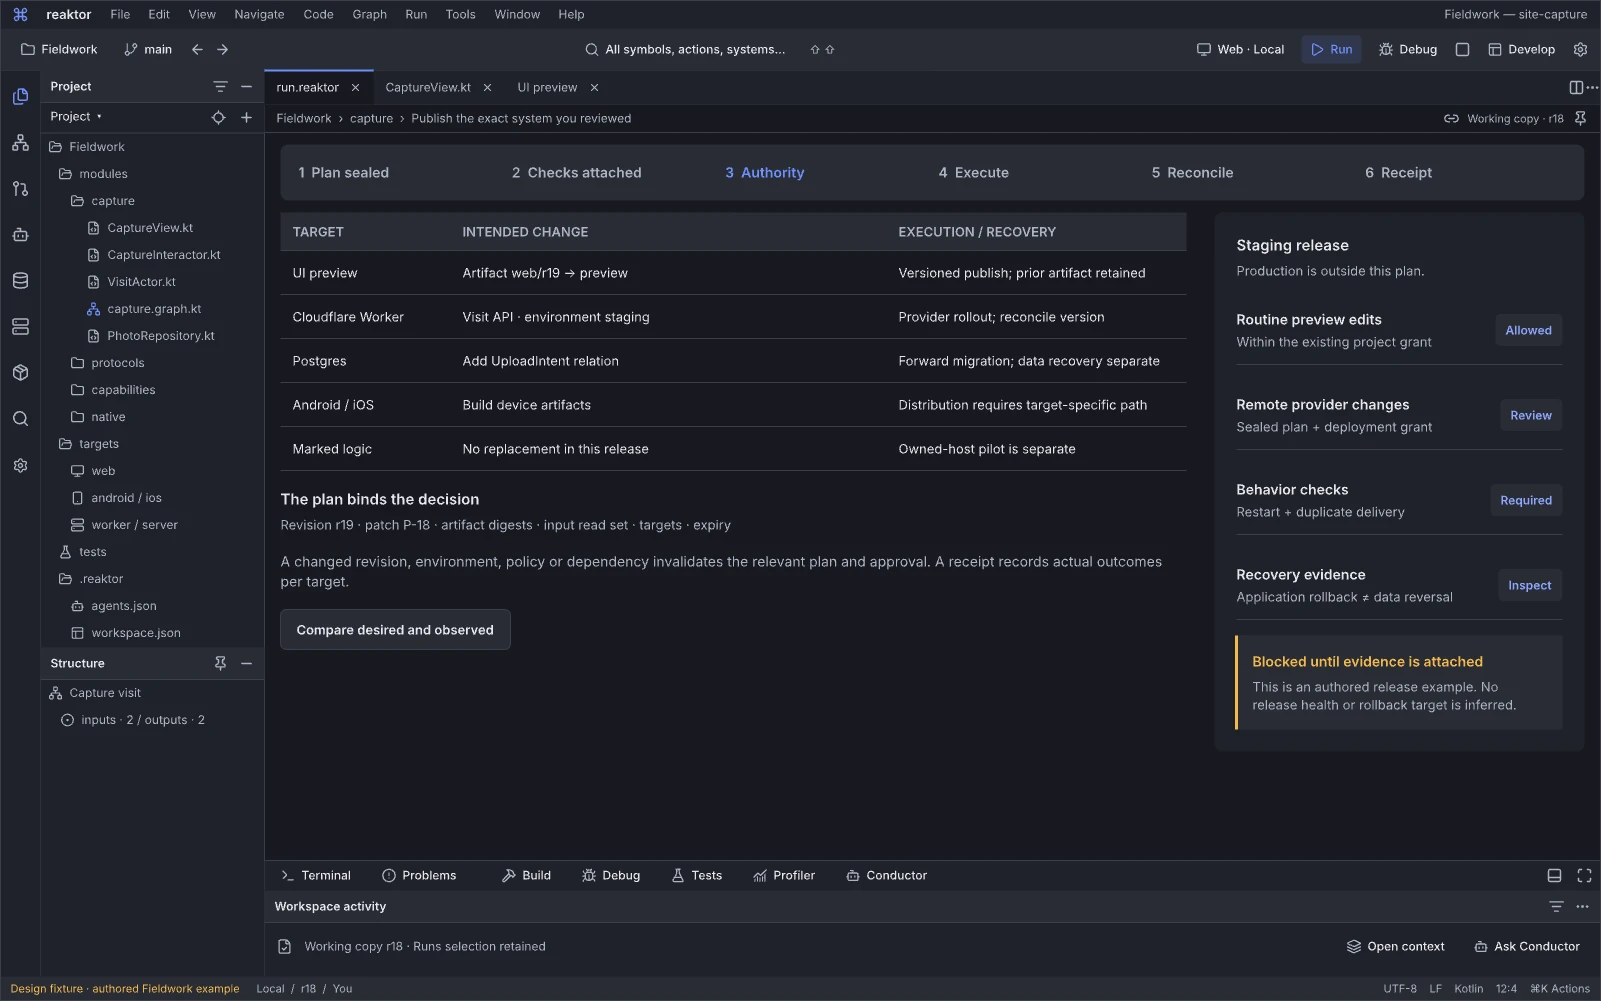Click Ask Conductor

pyautogui.click(x=1527, y=946)
